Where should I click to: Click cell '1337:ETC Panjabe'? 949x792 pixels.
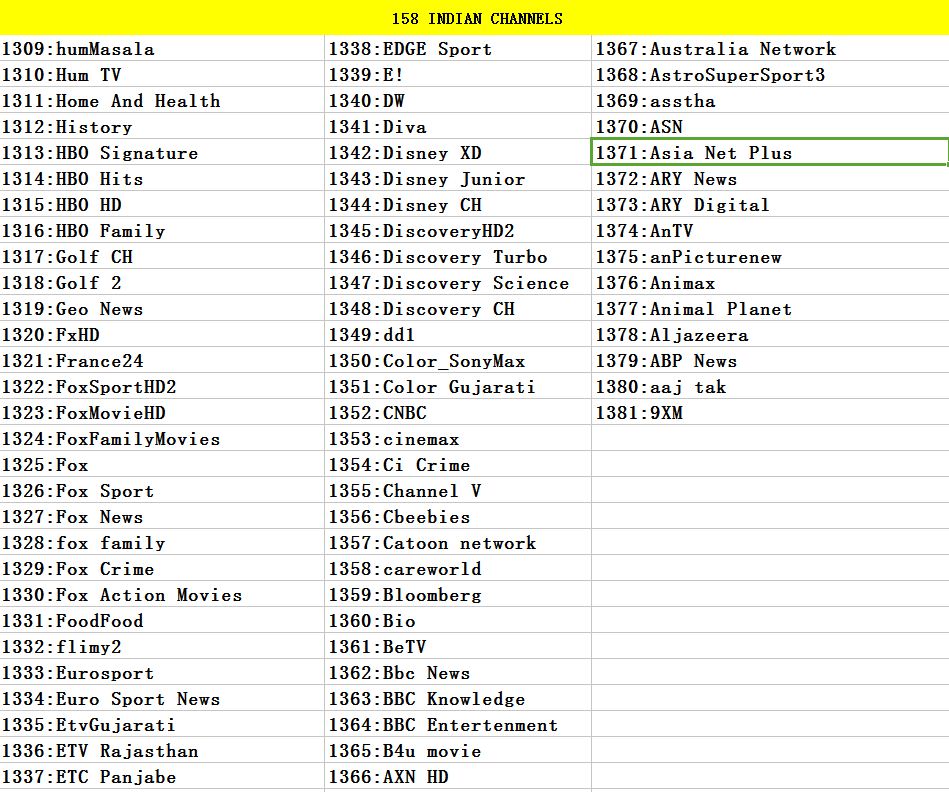click(162, 777)
